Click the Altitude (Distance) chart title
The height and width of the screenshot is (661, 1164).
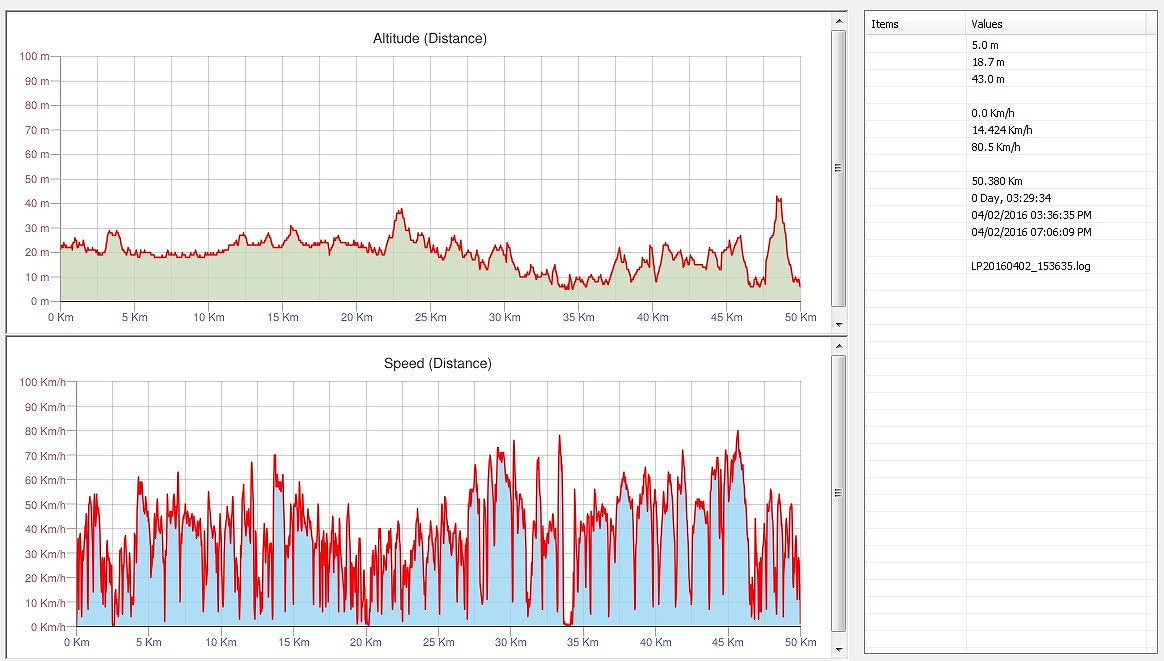point(430,39)
